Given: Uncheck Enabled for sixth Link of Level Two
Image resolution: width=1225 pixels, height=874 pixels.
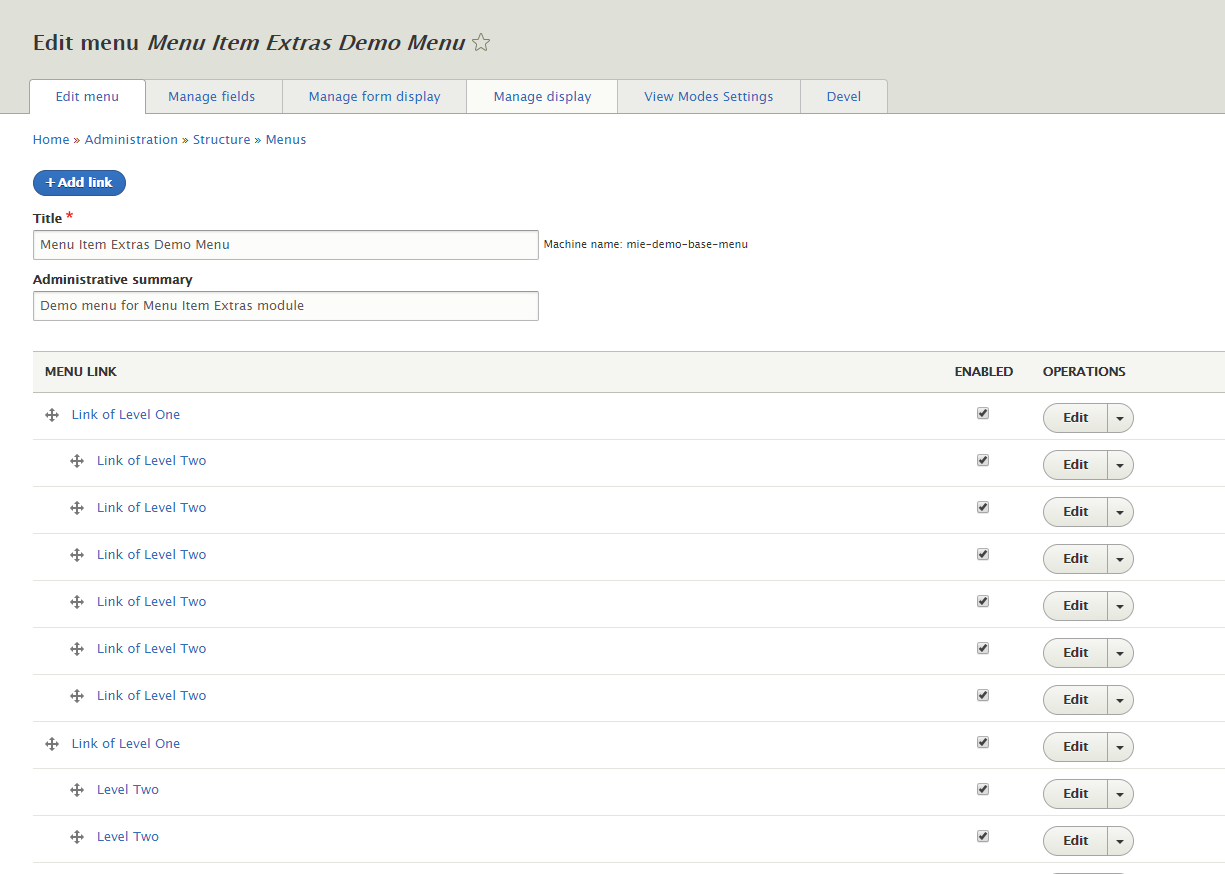Looking at the screenshot, I should click(x=983, y=695).
